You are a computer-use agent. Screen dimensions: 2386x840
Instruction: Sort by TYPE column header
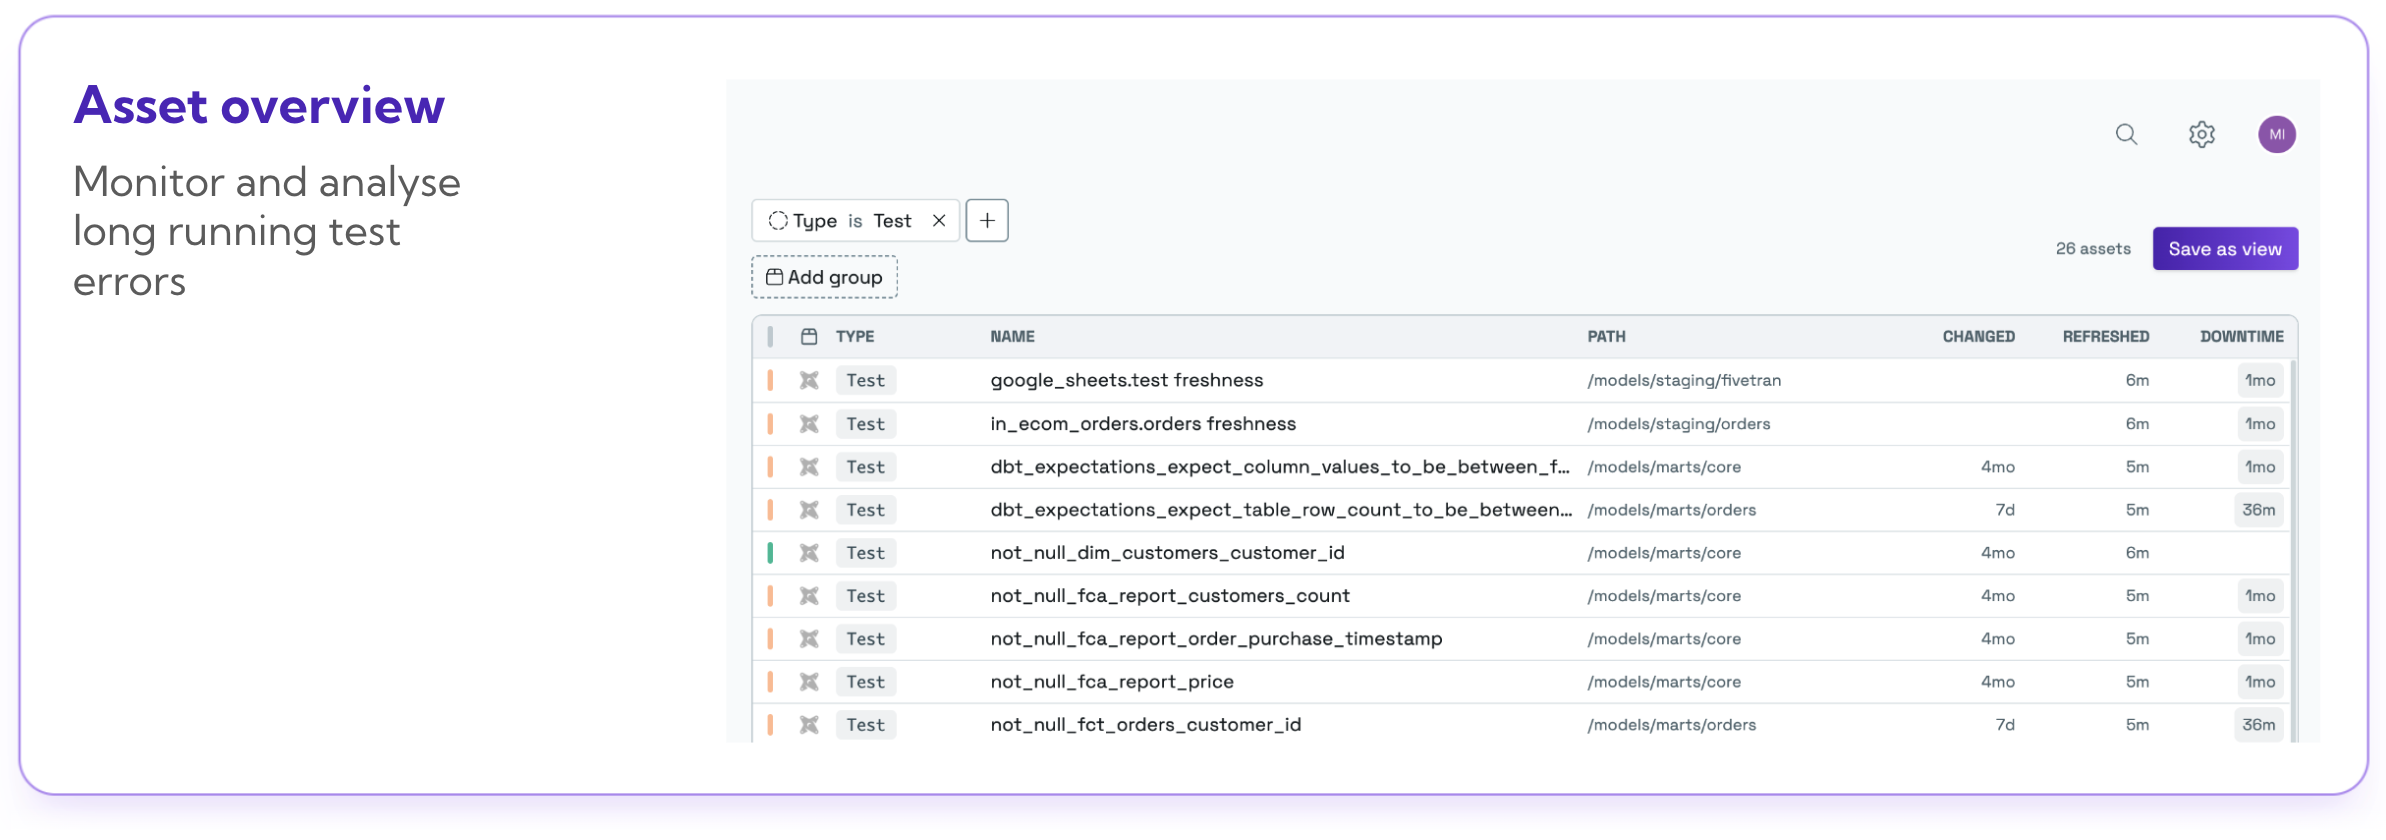coord(855,337)
